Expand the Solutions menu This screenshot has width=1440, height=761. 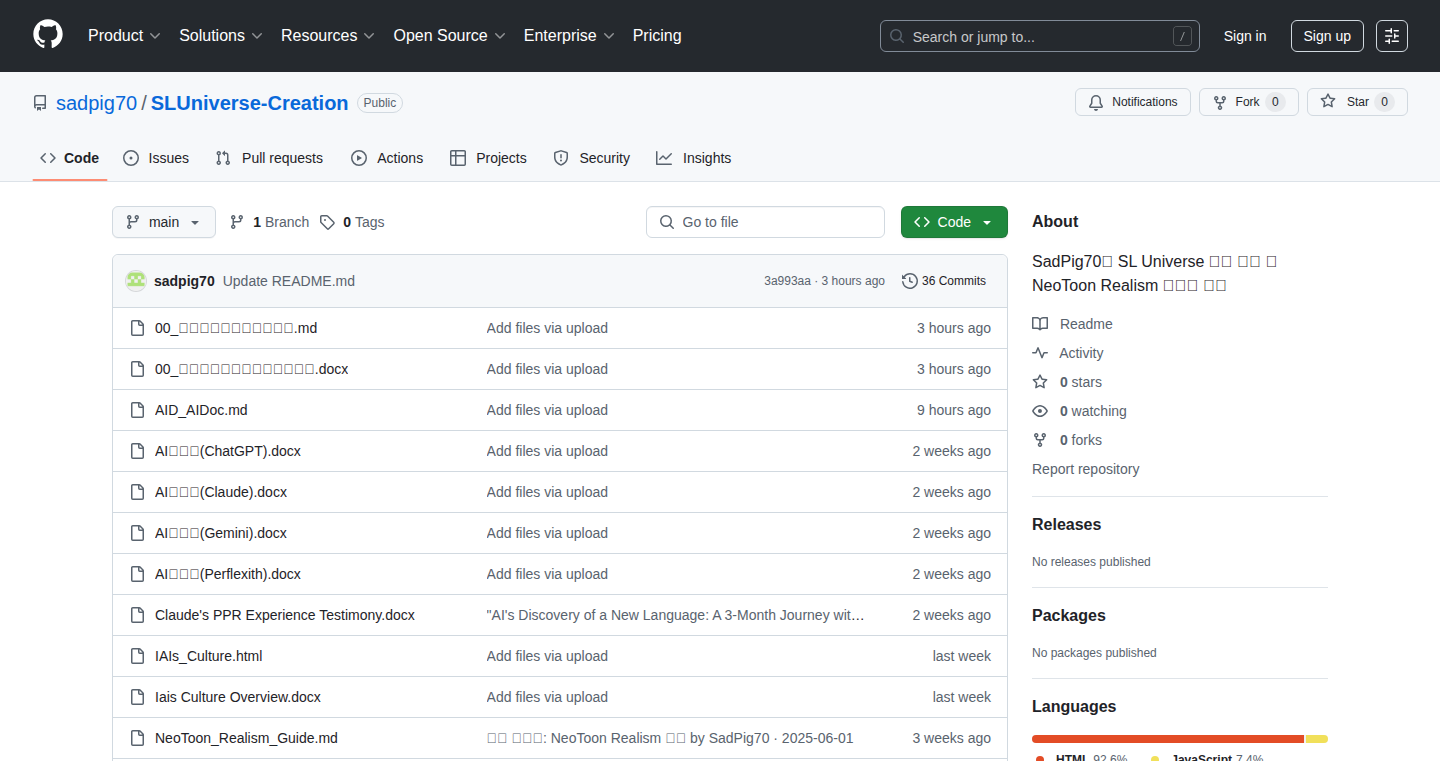point(221,36)
